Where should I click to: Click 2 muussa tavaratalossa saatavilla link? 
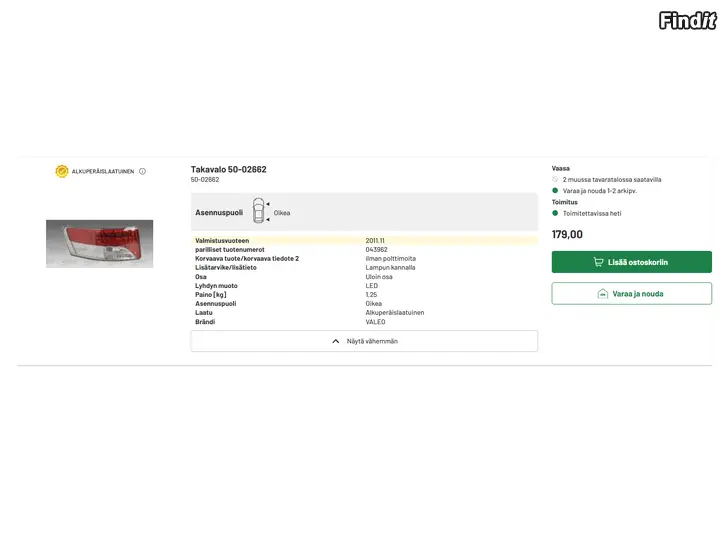tap(612, 179)
